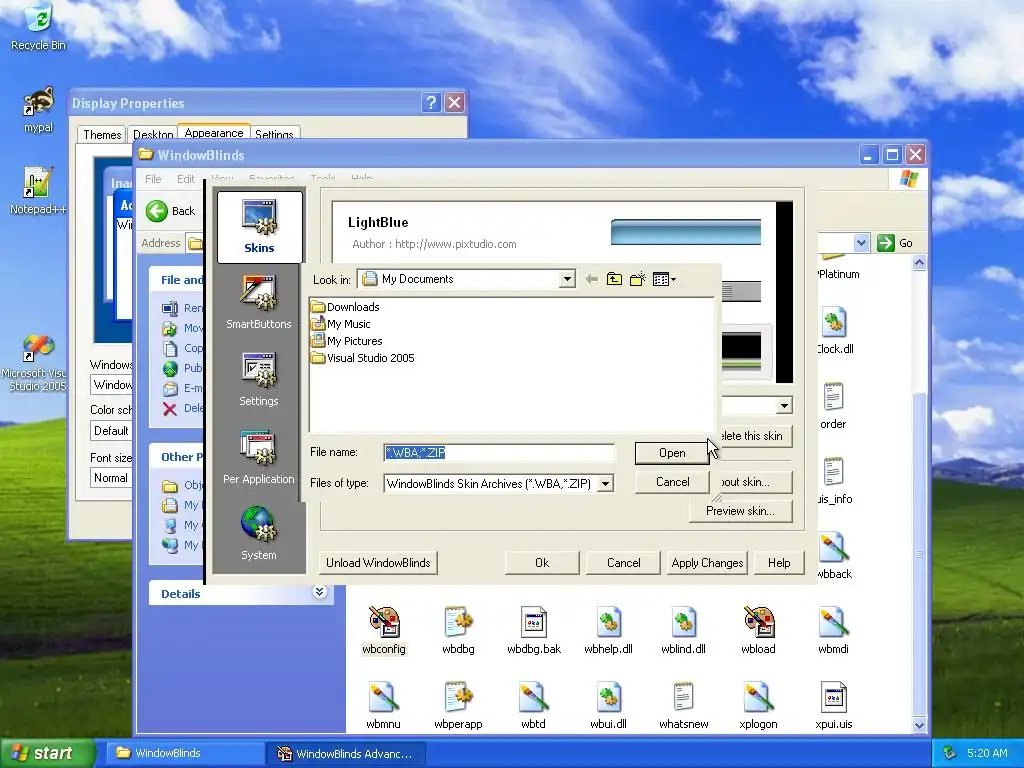Open dropdown beside skin preview
The image size is (1024, 768).
tap(784, 406)
